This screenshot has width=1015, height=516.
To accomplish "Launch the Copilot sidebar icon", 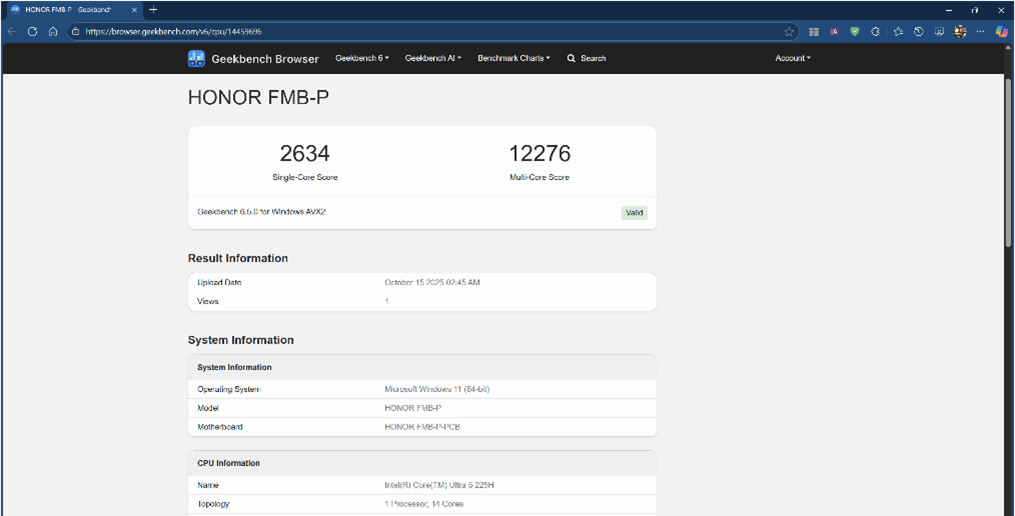I will click(1002, 31).
